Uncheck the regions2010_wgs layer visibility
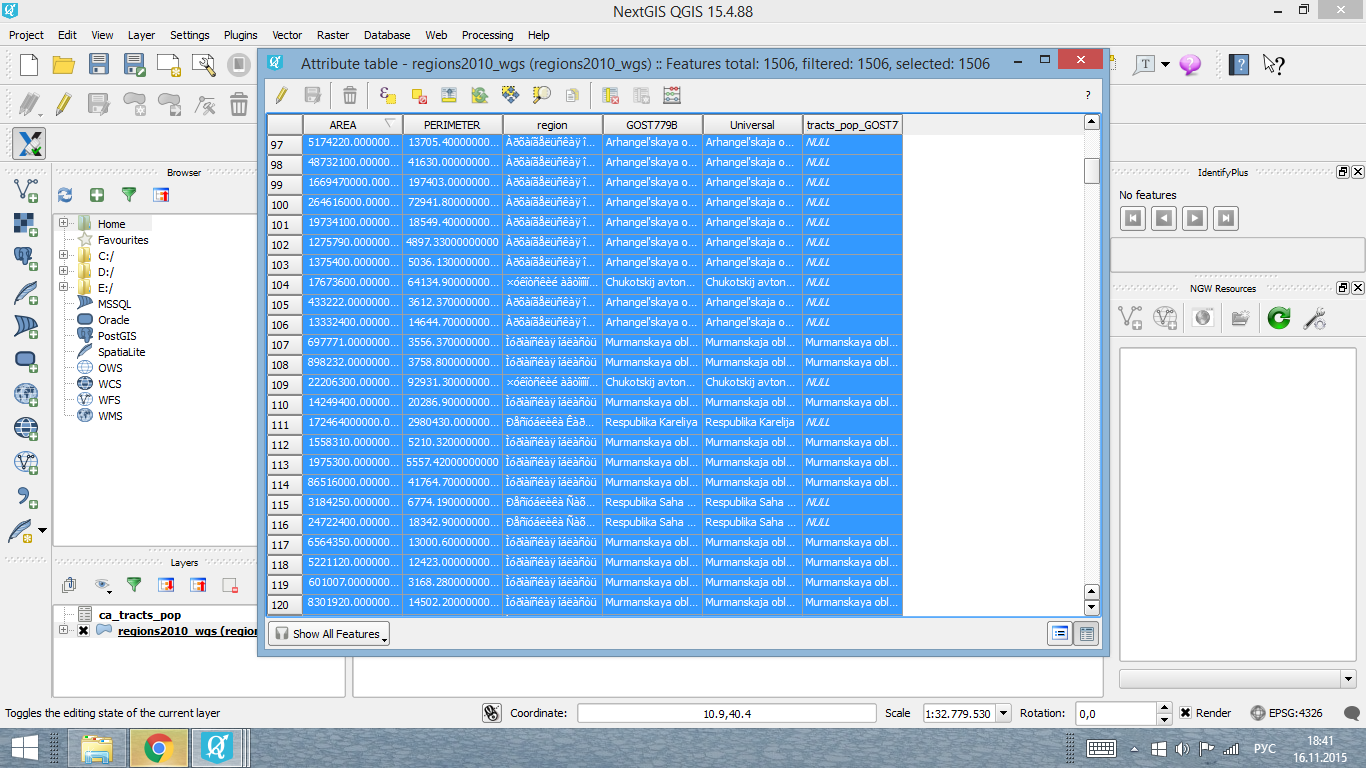1366x768 pixels. pyautogui.click(x=83, y=630)
